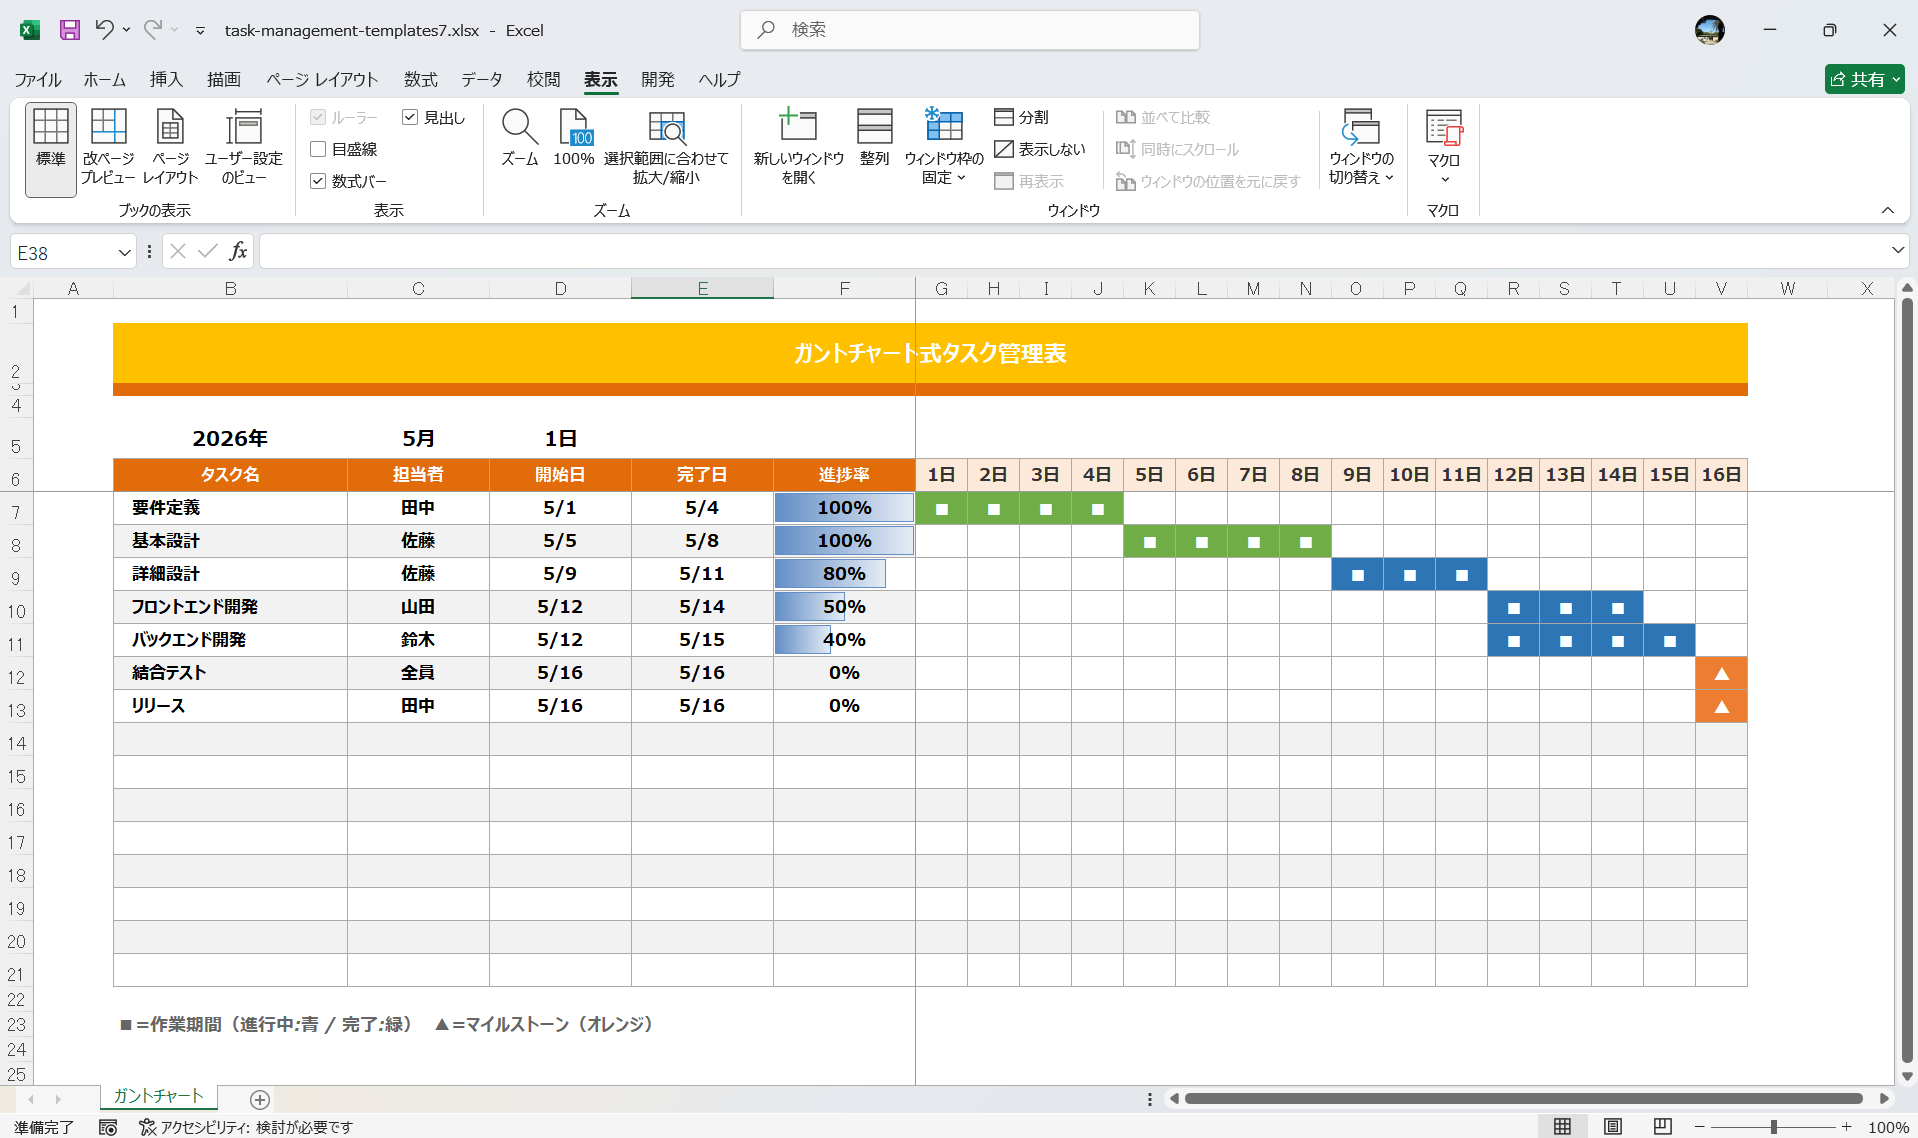Switch to the 数式 tab
Image resolution: width=1918 pixels, height=1138 pixels.
click(x=421, y=79)
